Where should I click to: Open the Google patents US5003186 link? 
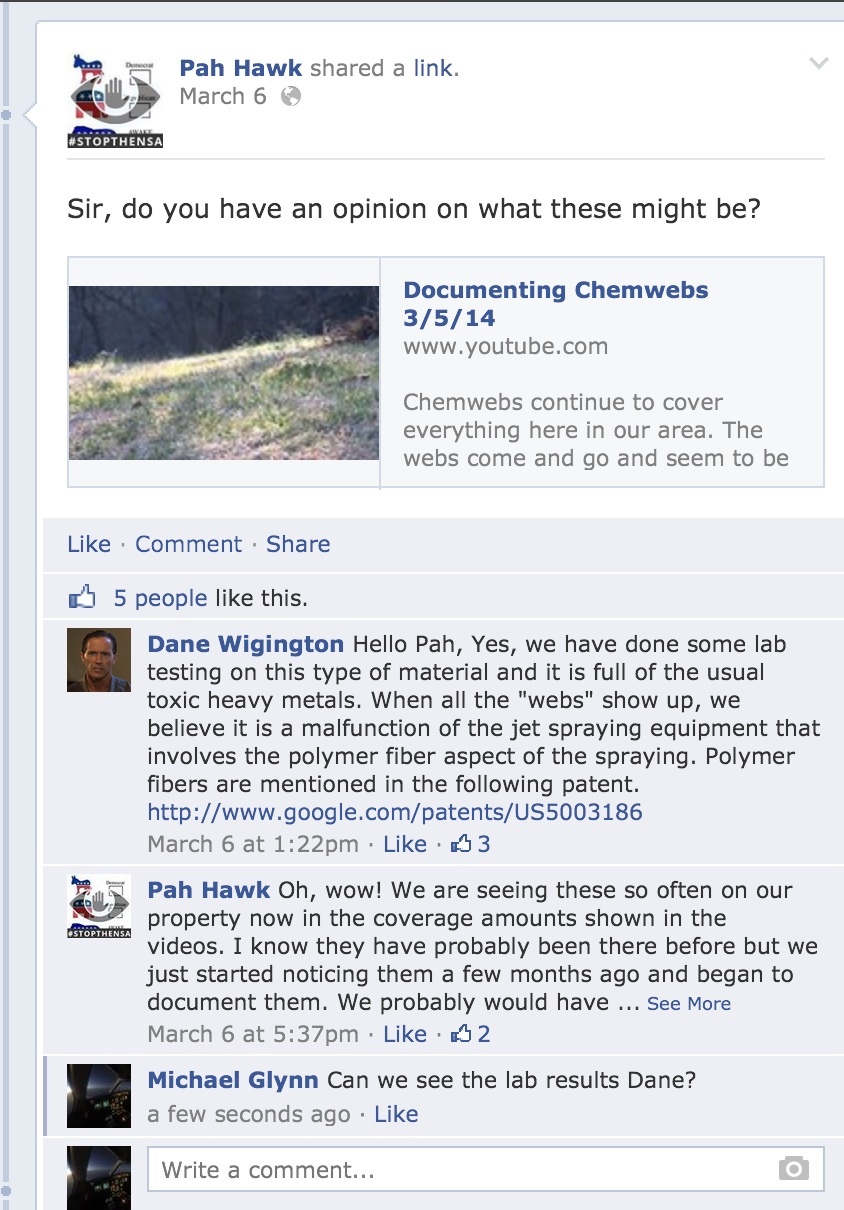[x=395, y=811]
